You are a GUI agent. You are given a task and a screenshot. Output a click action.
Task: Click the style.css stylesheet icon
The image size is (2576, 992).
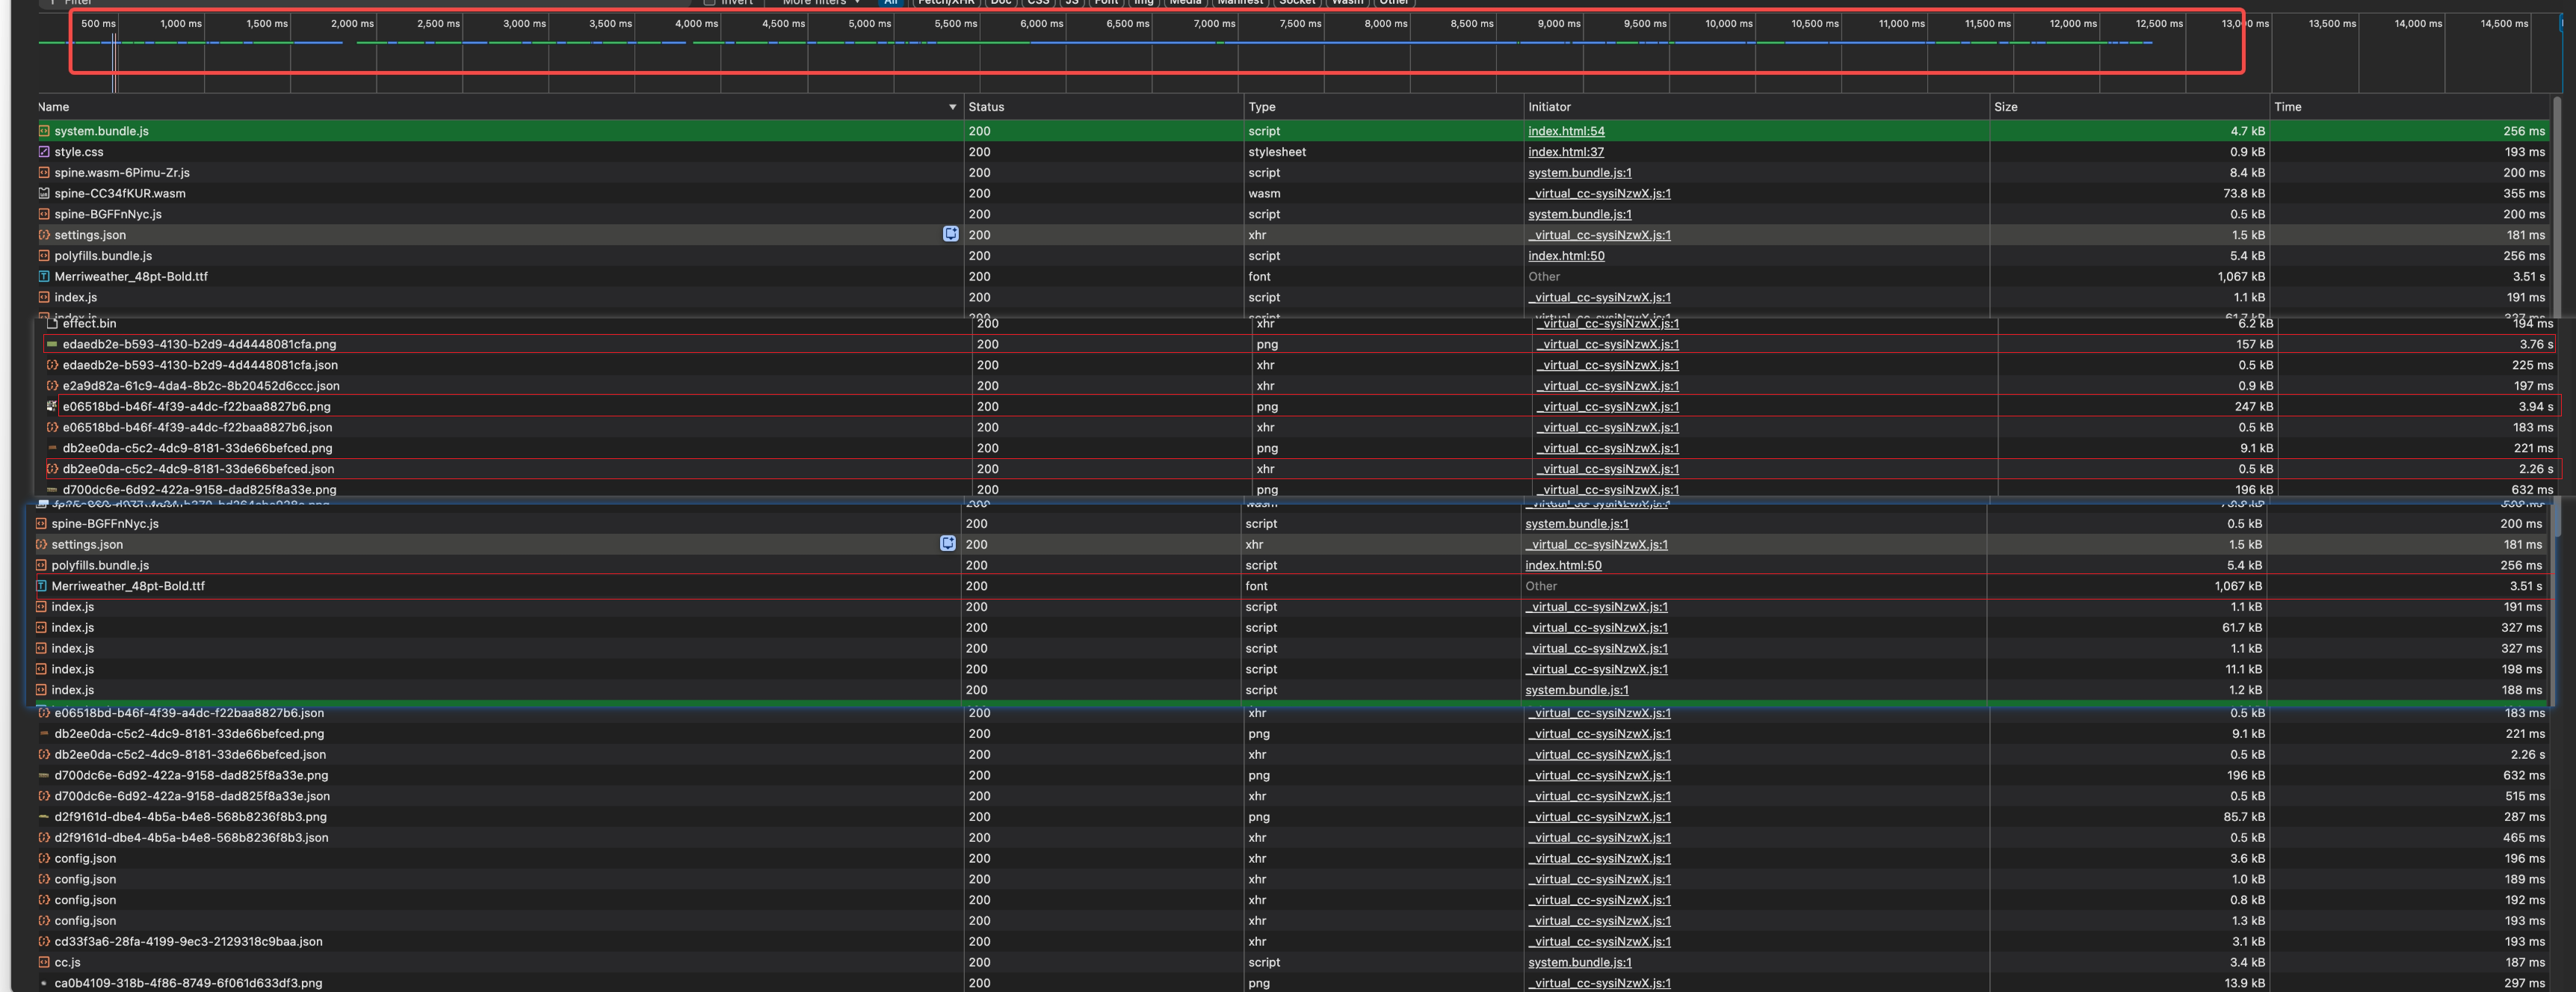pos(44,152)
